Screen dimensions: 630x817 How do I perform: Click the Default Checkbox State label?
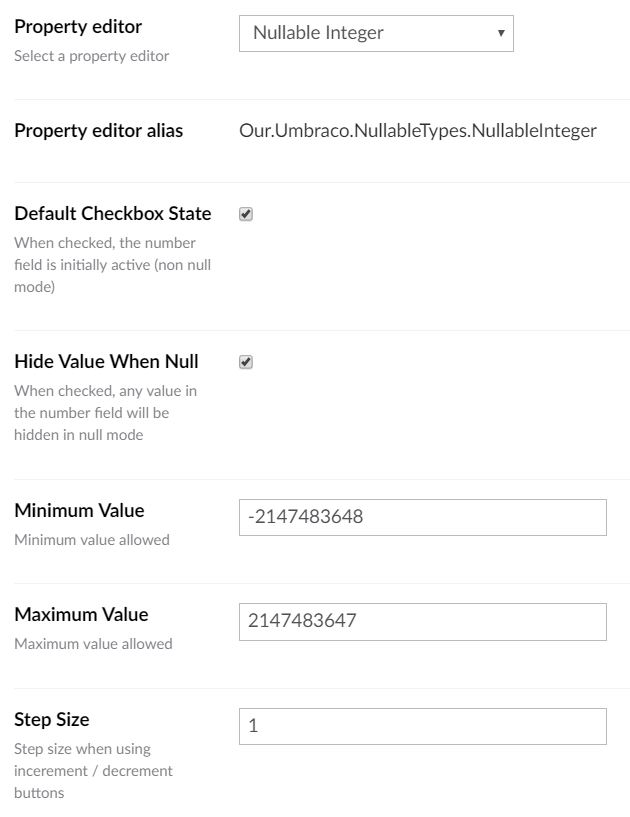click(113, 214)
